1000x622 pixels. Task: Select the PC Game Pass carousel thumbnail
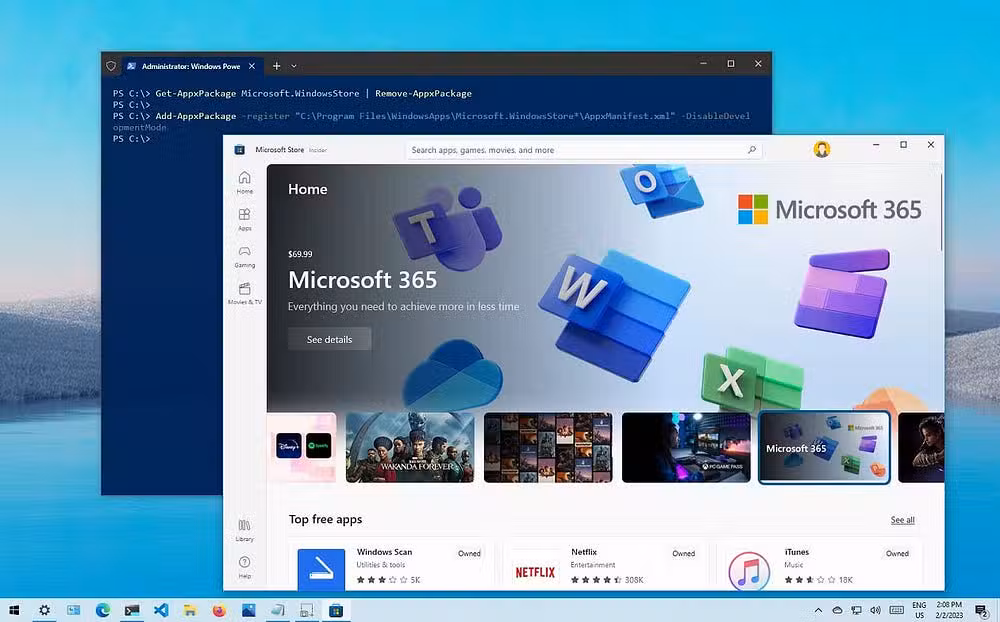point(686,447)
